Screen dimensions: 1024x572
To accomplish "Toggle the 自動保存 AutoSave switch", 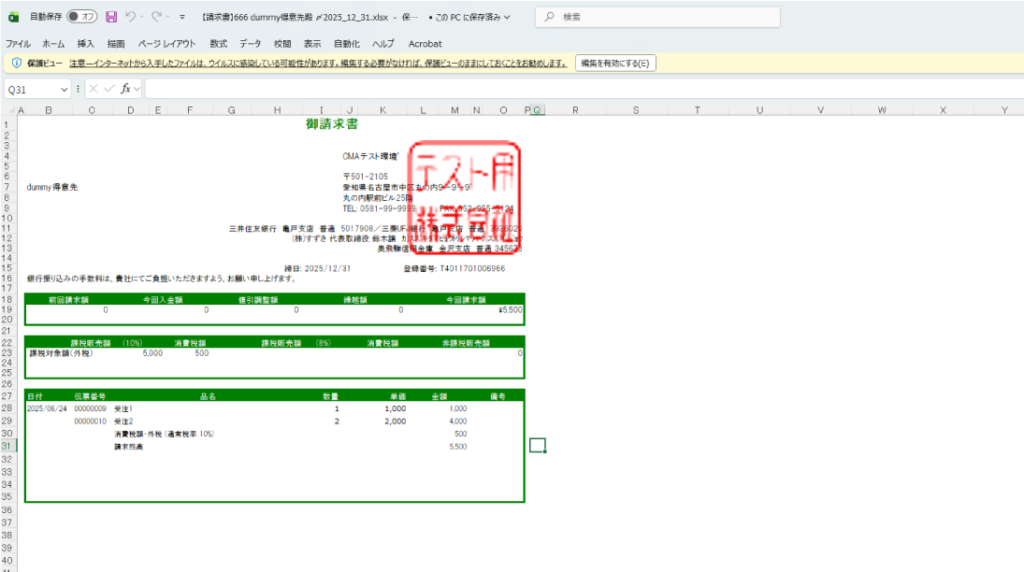I will tap(82, 17).
